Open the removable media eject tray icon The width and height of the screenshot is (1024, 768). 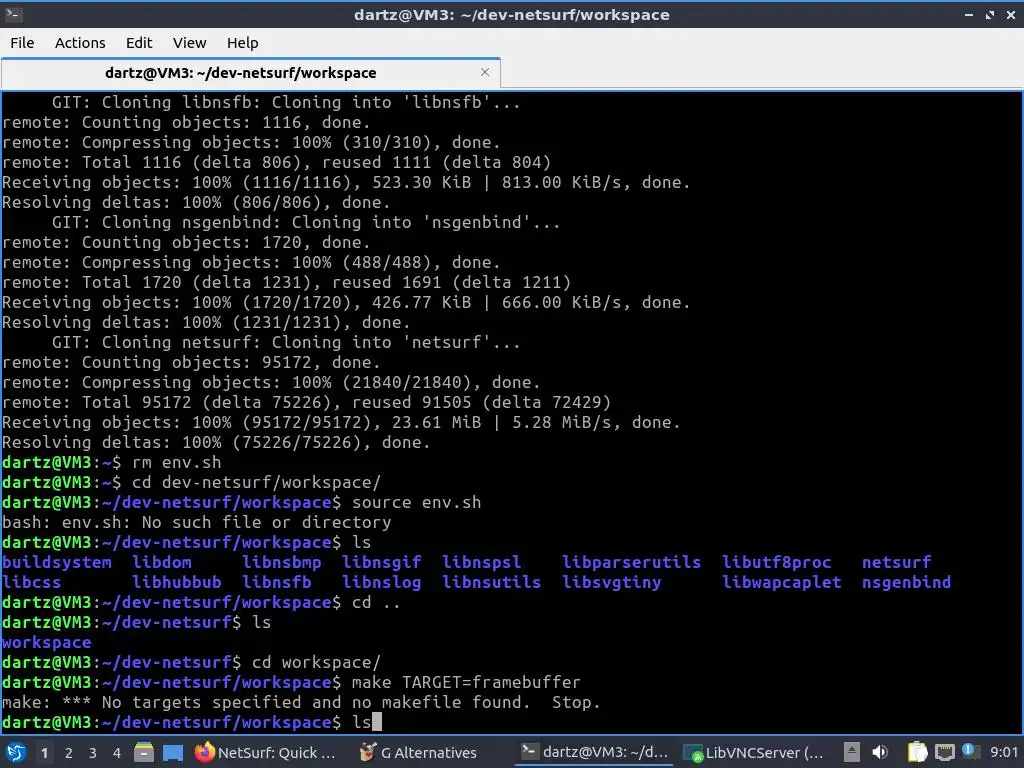[x=851, y=752]
